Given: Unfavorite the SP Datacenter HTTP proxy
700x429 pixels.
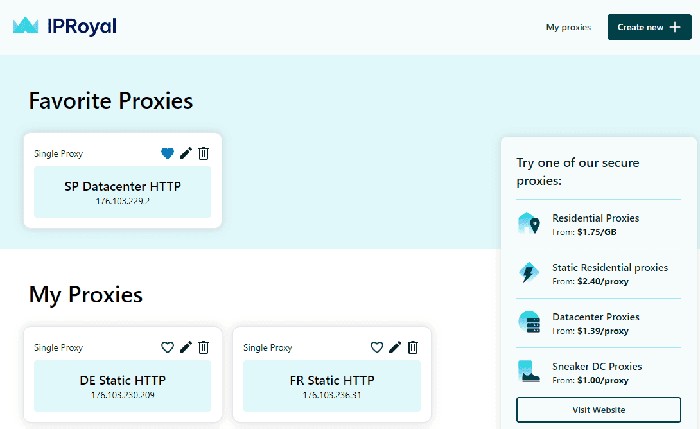Looking at the screenshot, I should (x=167, y=154).
